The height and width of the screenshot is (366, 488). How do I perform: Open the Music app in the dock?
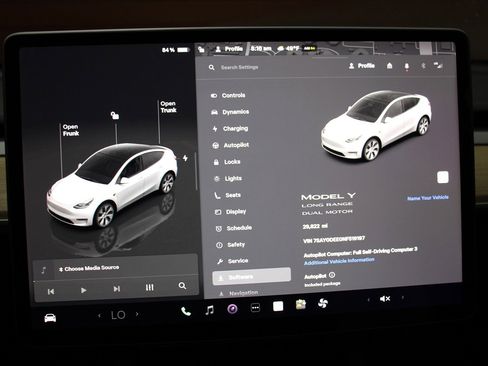coord(209,310)
